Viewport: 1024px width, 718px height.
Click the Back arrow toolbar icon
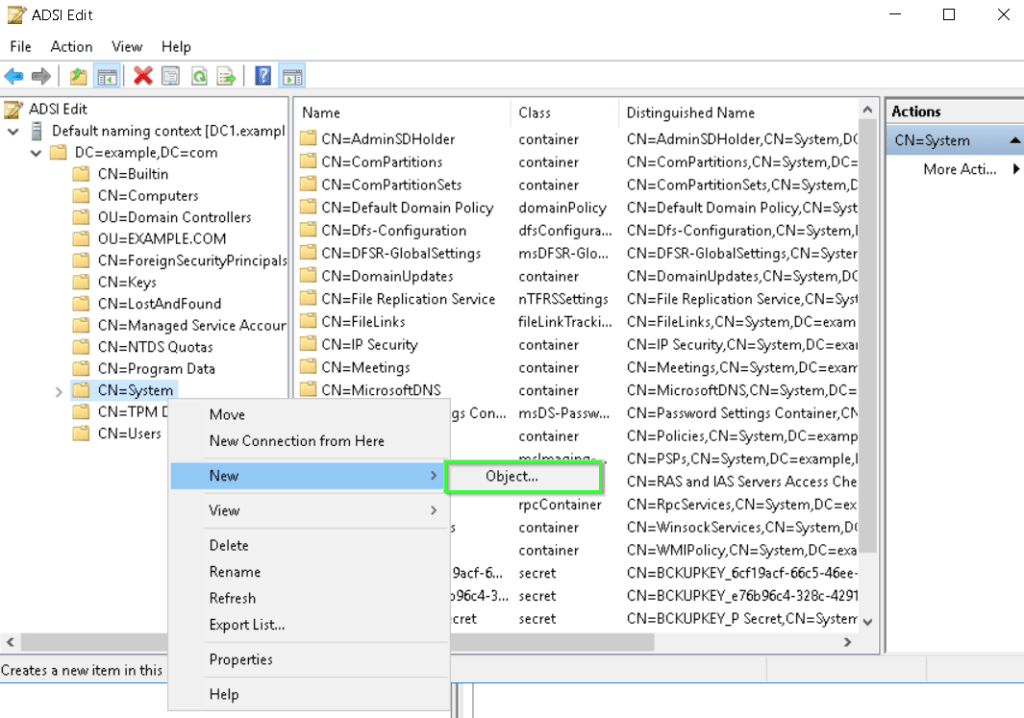coord(14,76)
